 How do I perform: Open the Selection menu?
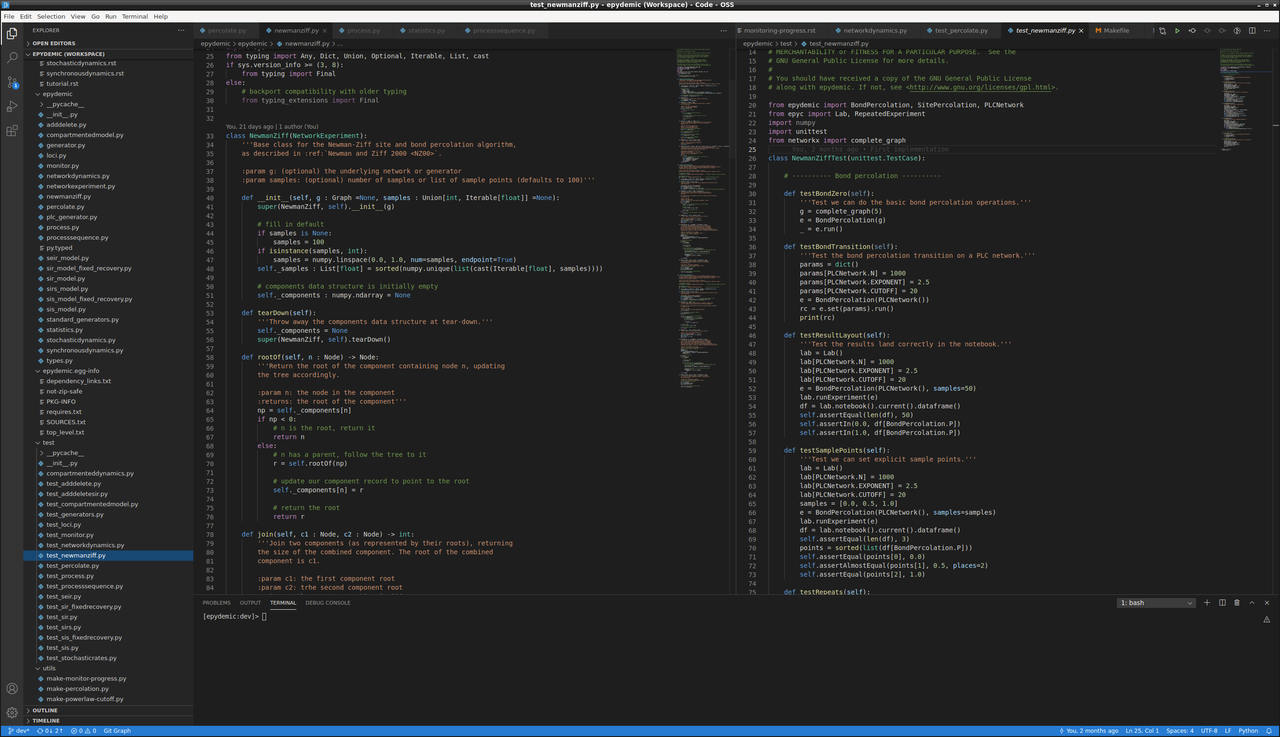click(x=51, y=17)
